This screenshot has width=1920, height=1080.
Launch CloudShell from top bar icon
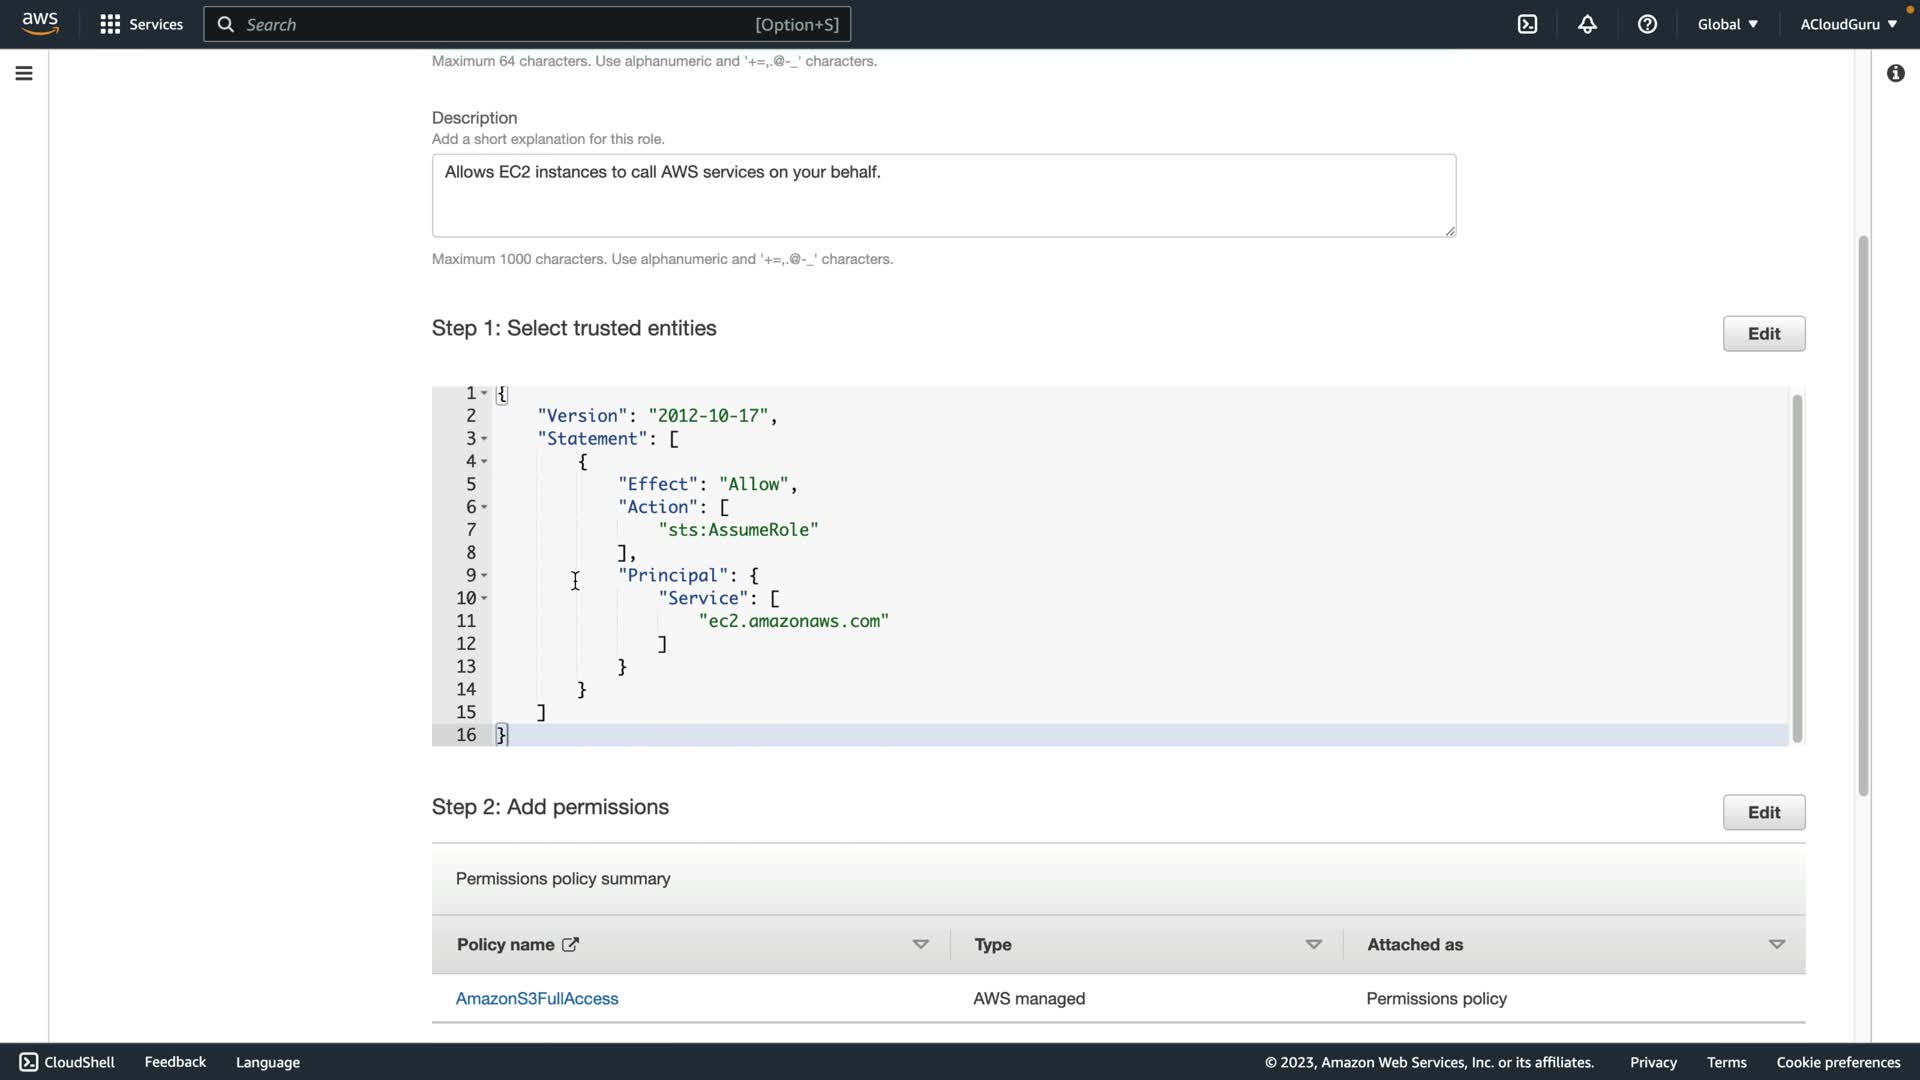(x=1527, y=24)
